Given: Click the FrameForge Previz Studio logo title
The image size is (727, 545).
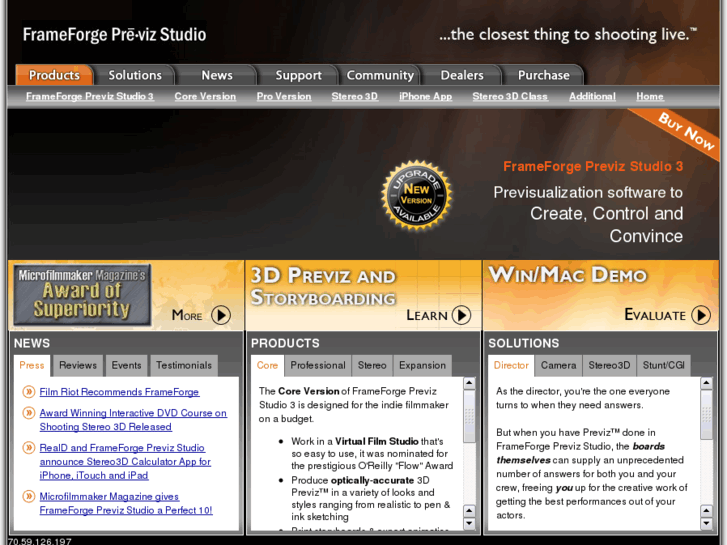Looking at the screenshot, I should pyautogui.click(x=115, y=35).
